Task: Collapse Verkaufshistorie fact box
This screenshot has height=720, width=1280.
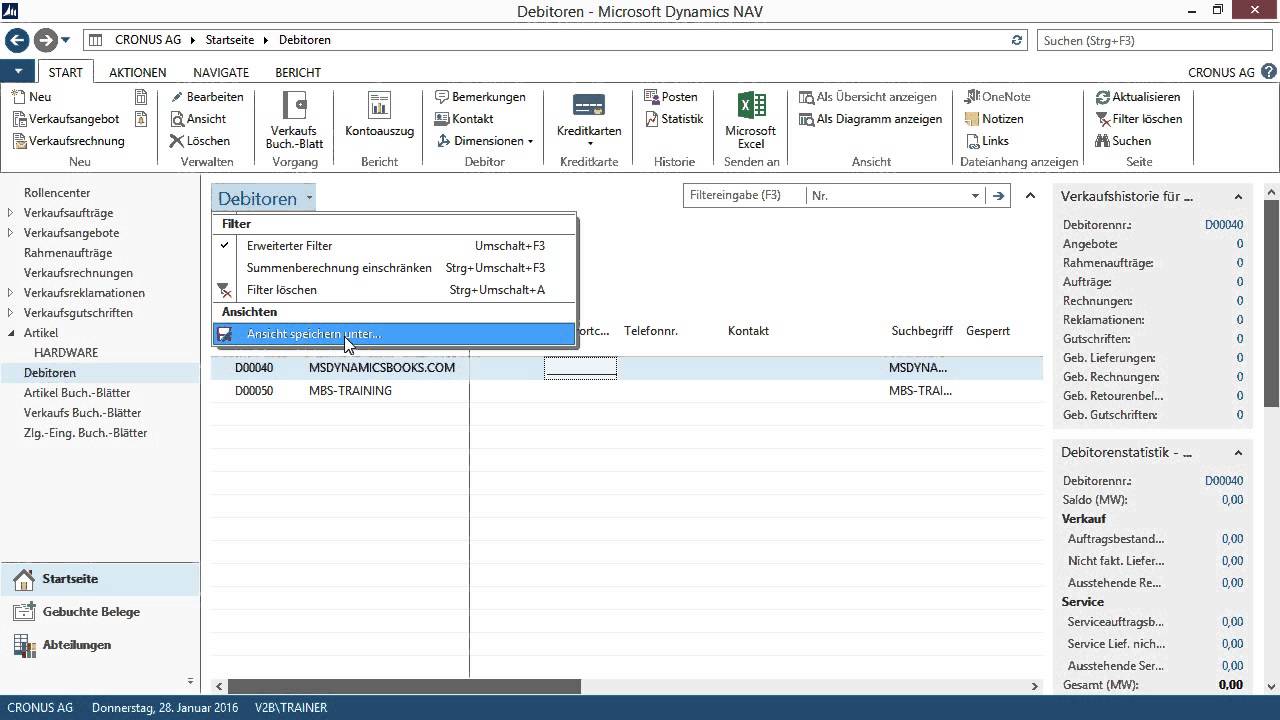Action: point(1238,197)
